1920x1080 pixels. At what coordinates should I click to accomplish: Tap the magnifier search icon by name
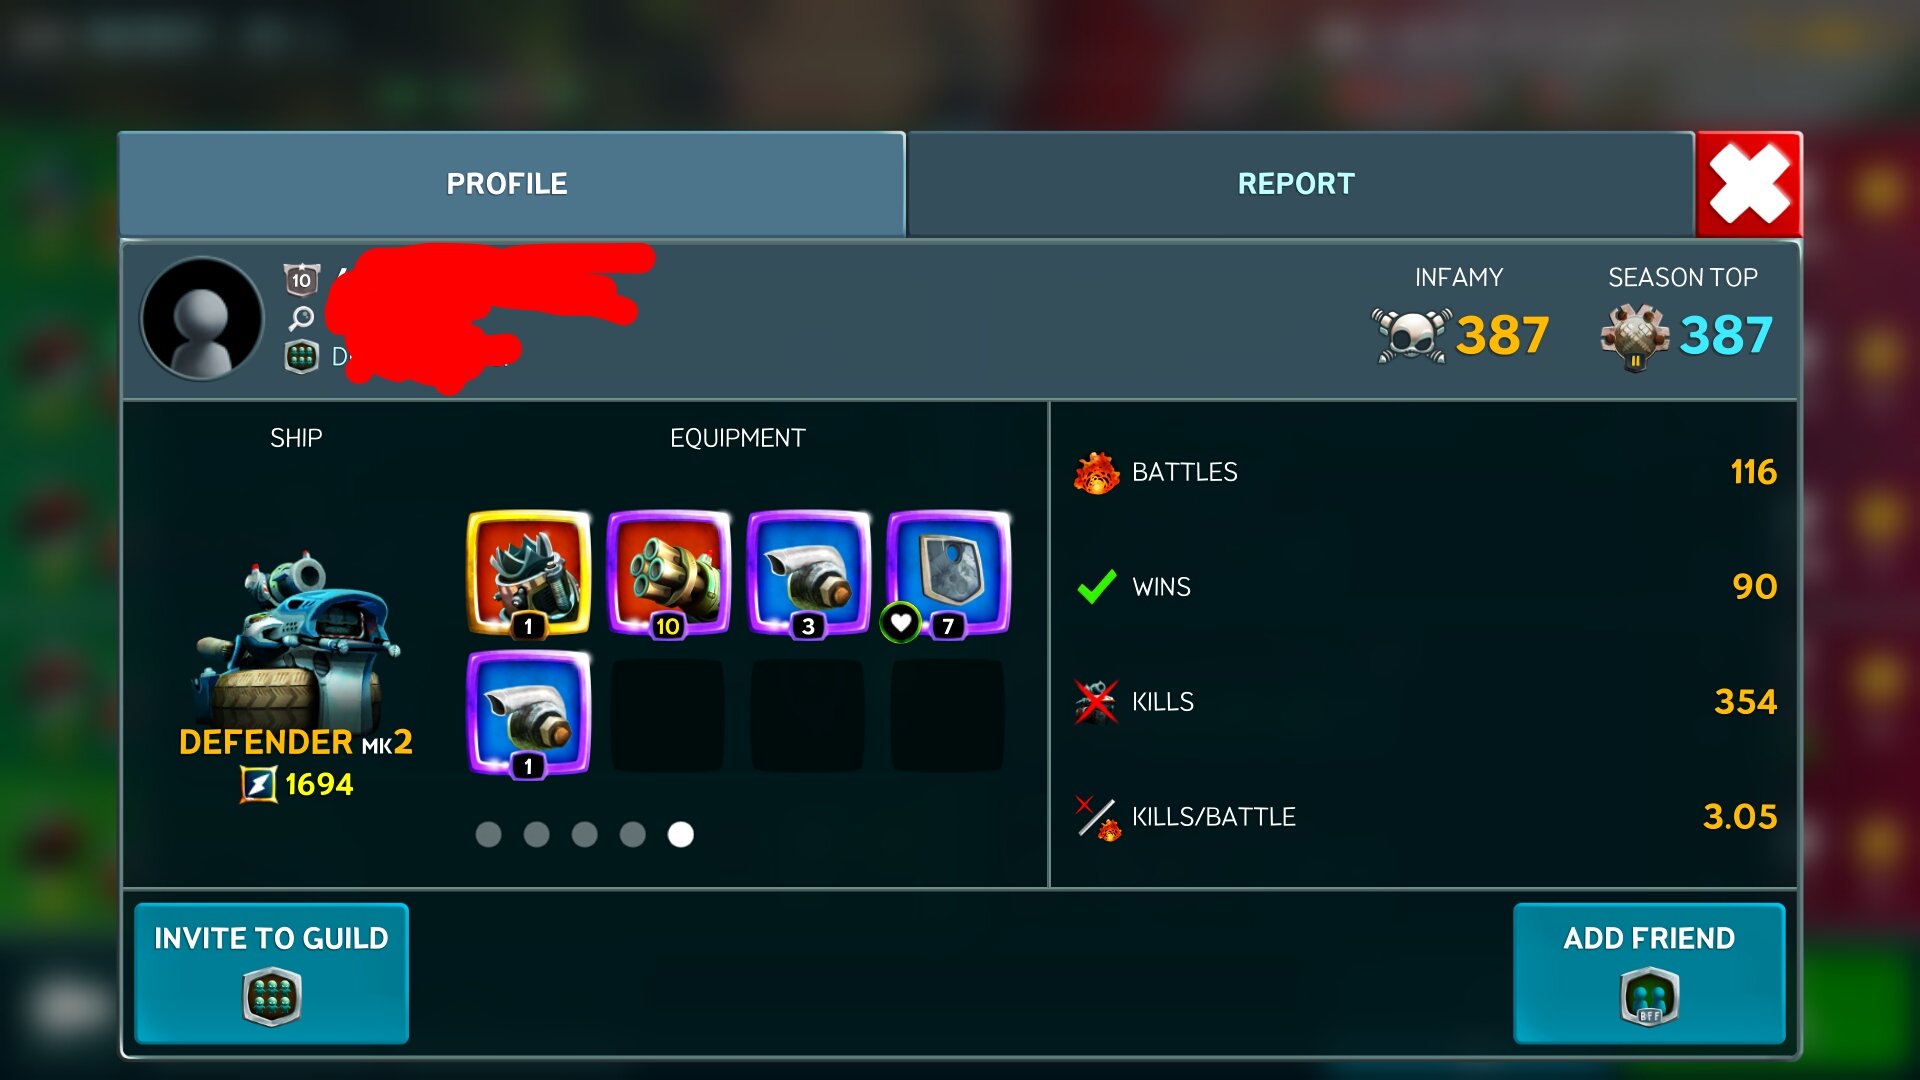click(x=301, y=319)
